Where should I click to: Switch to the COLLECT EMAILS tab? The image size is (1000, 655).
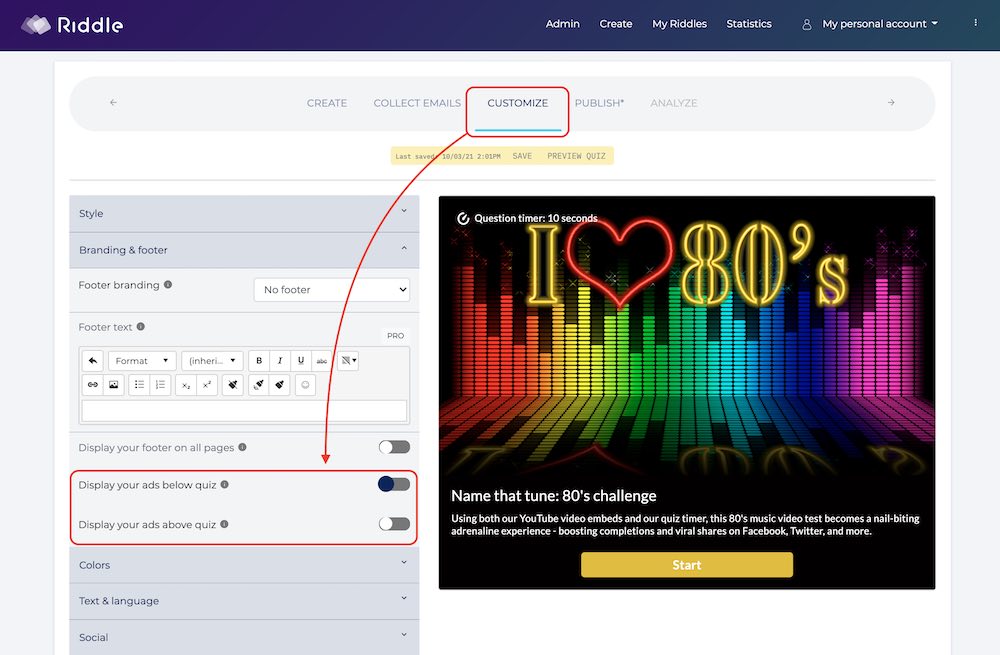(x=417, y=103)
